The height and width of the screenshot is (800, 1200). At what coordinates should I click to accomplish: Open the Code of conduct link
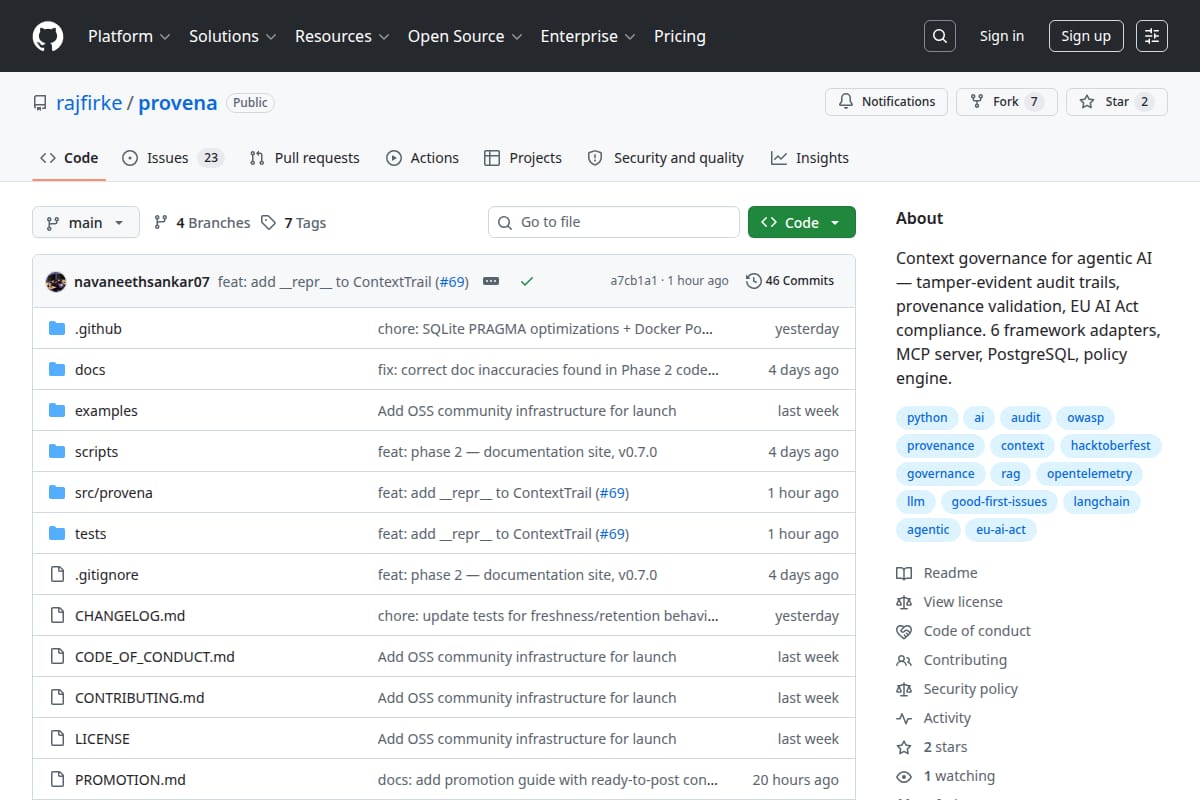coord(963,631)
